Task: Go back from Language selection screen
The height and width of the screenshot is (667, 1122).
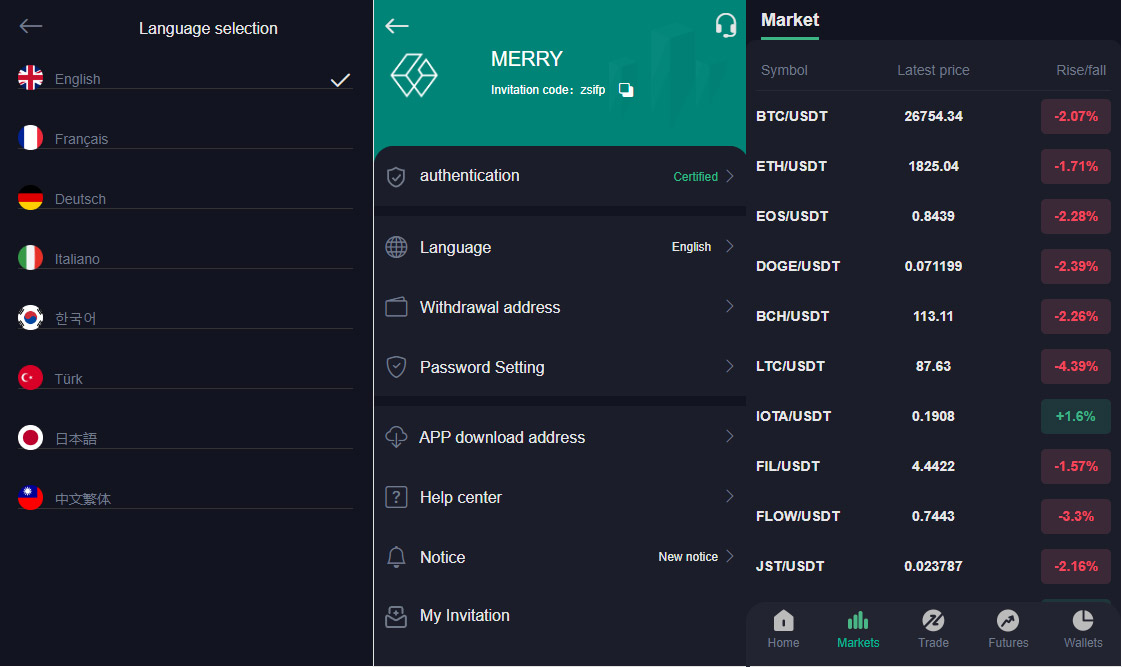Action: pos(31,27)
